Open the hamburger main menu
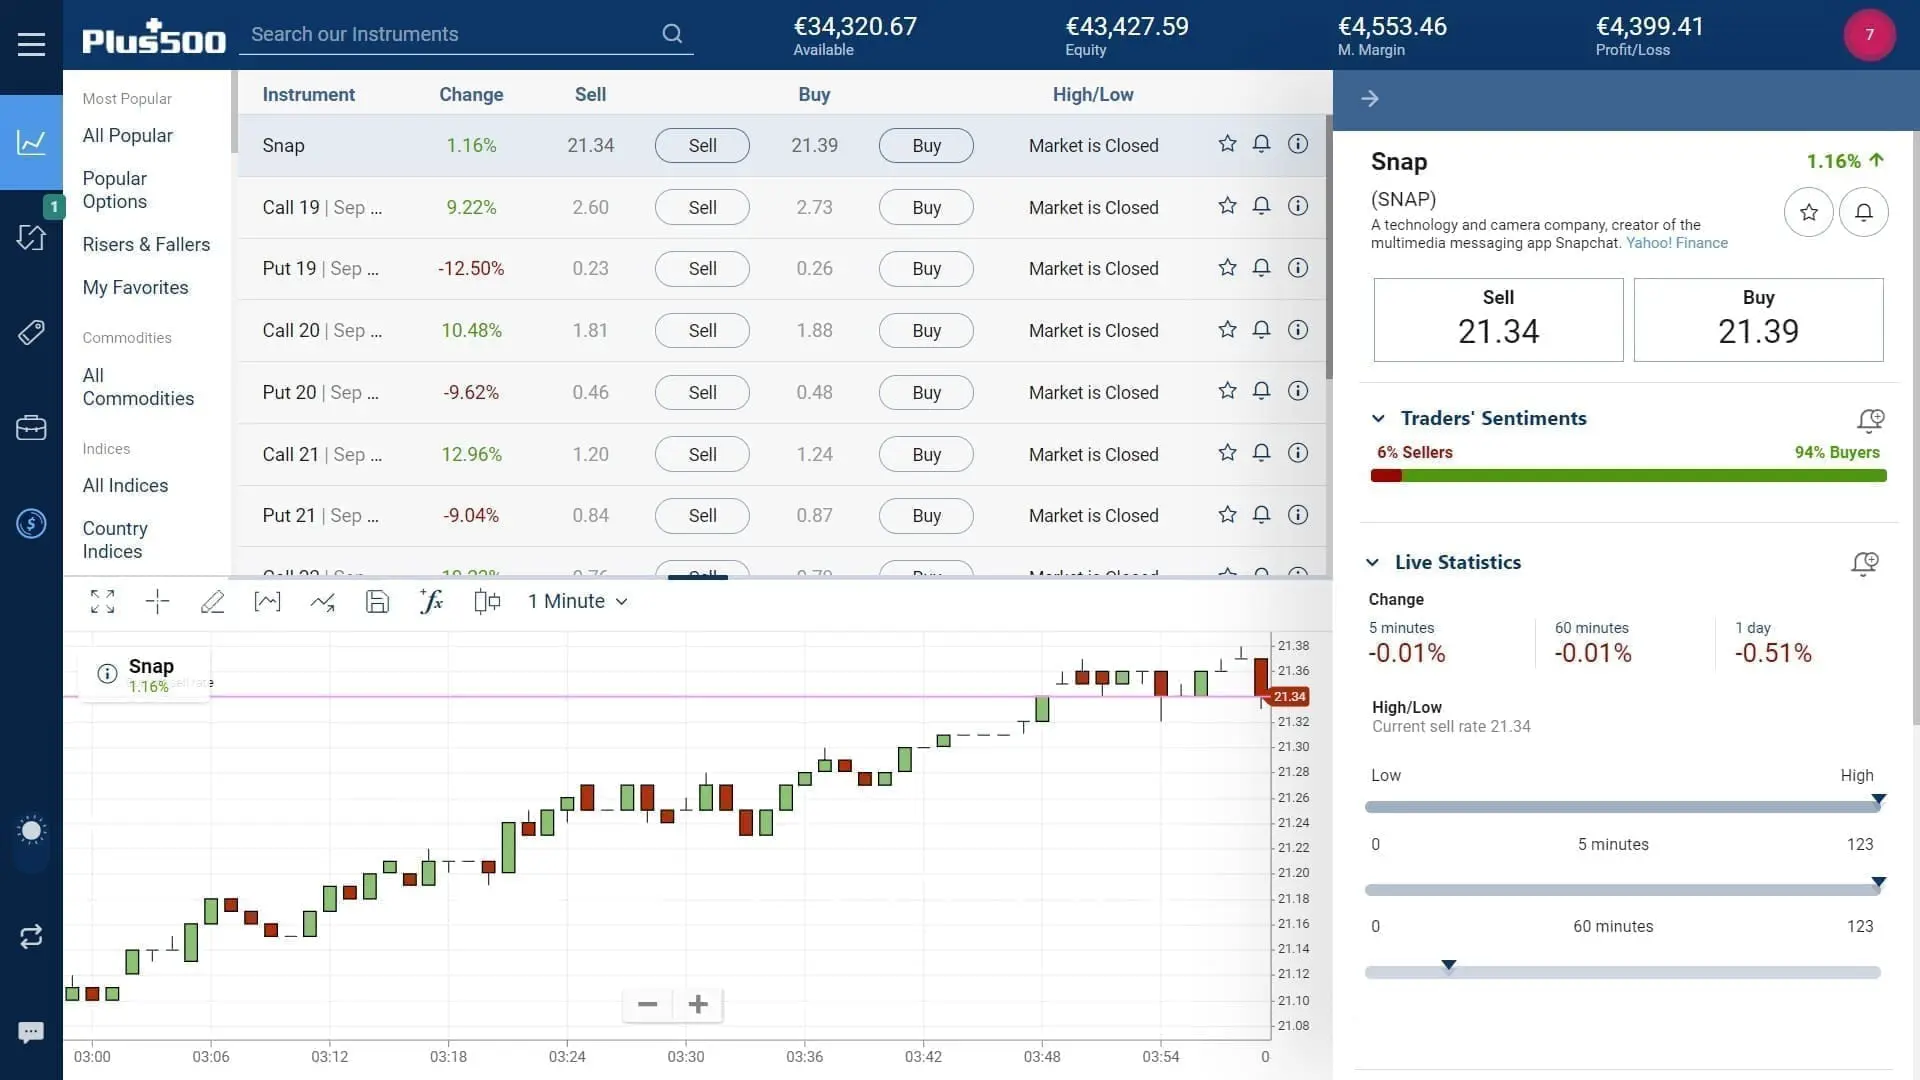The width and height of the screenshot is (1920, 1080). pyautogui.click(x=31, y=44)
